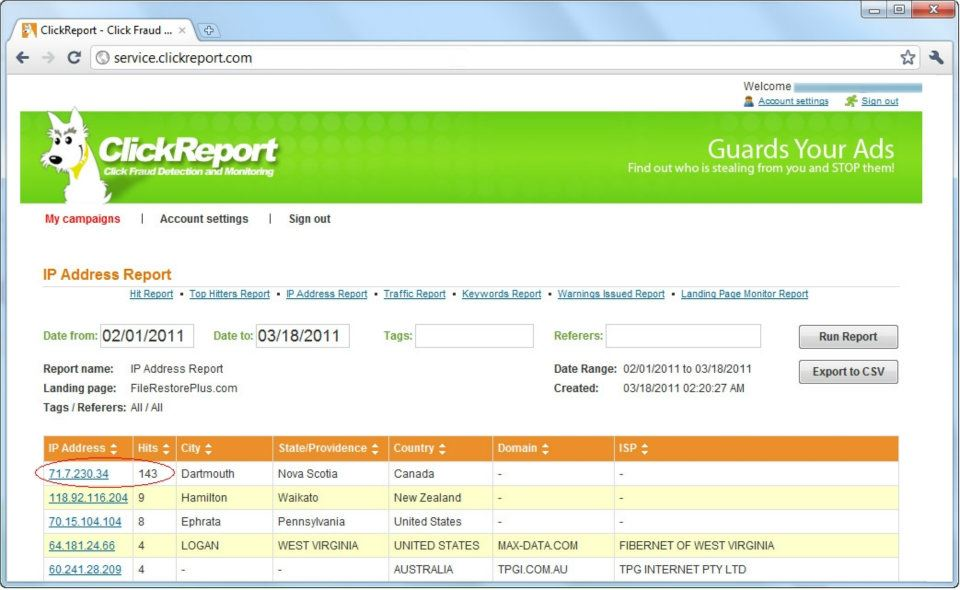Bookmark the page via the star icon

click(908, 58)
